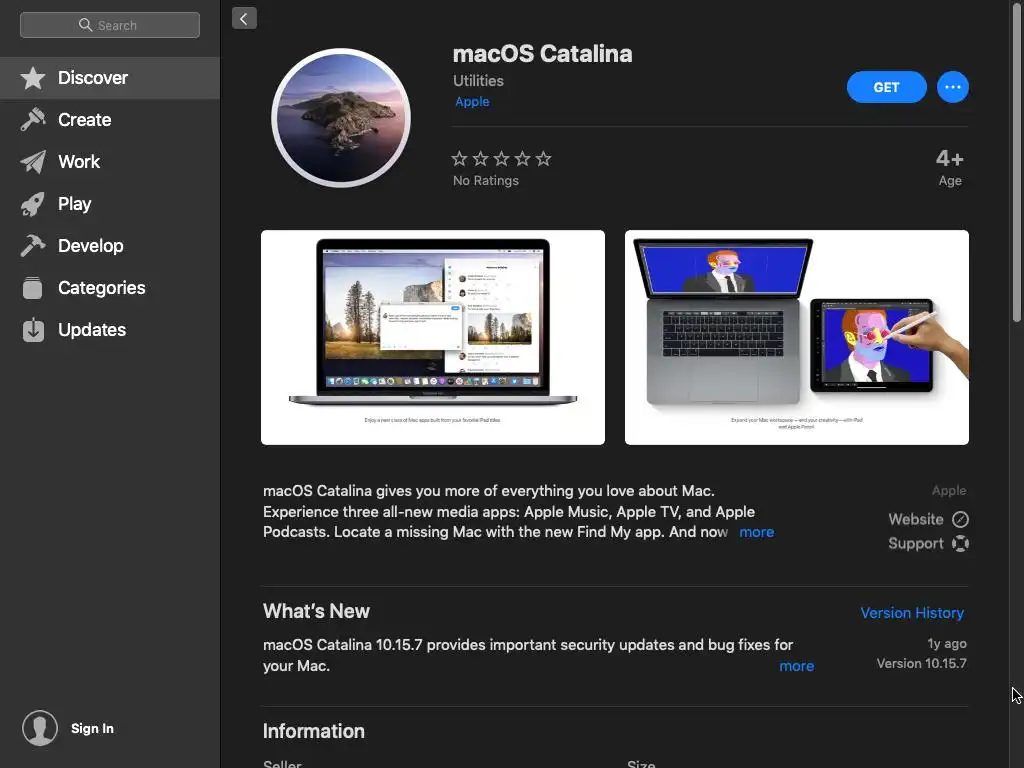
Task: Open the MacBook and iPad Sidecar screenshot
Action: tap(797, 338)
